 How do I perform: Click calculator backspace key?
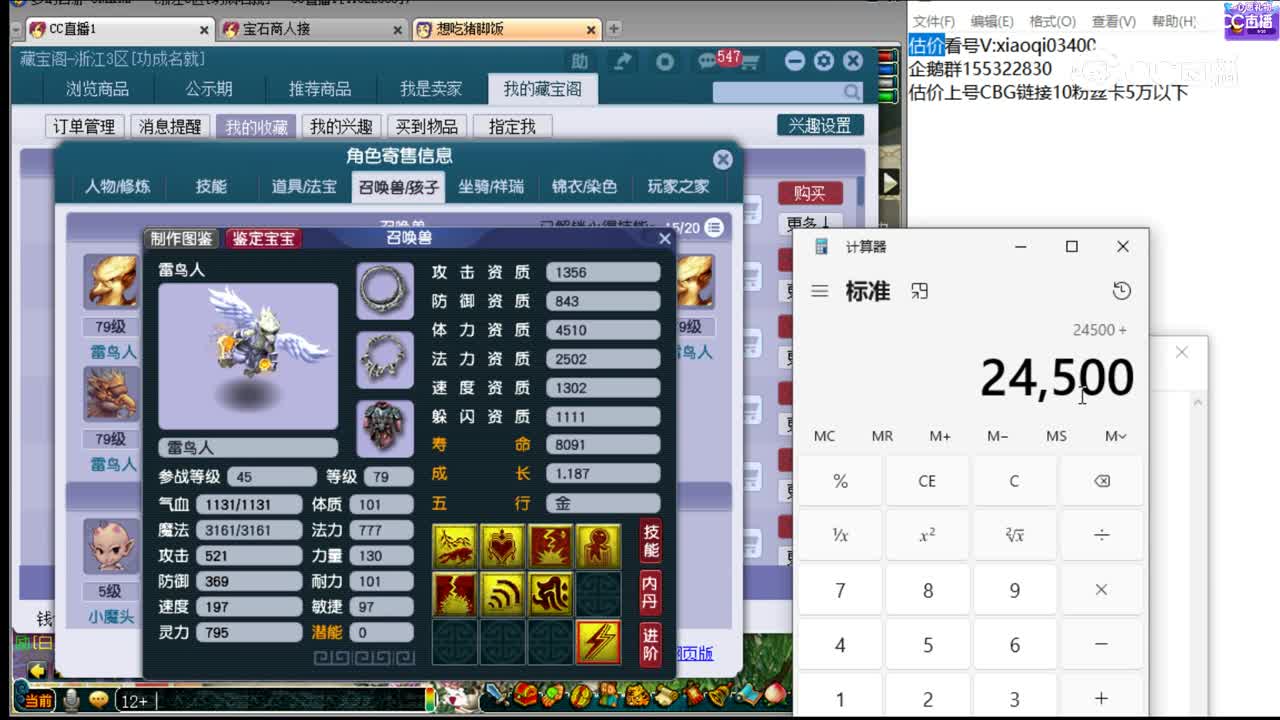tap(1101, 481)
